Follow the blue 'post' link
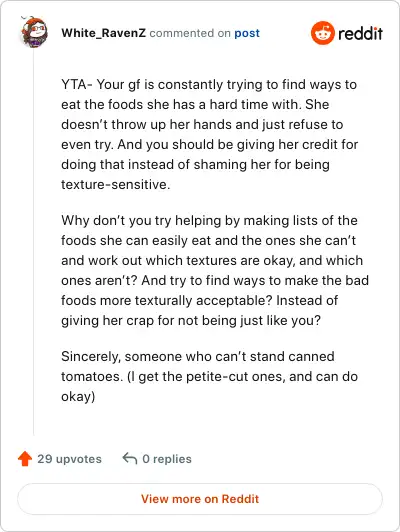The height and width of the screenshot is (532, 400). [x=247, y=33]
